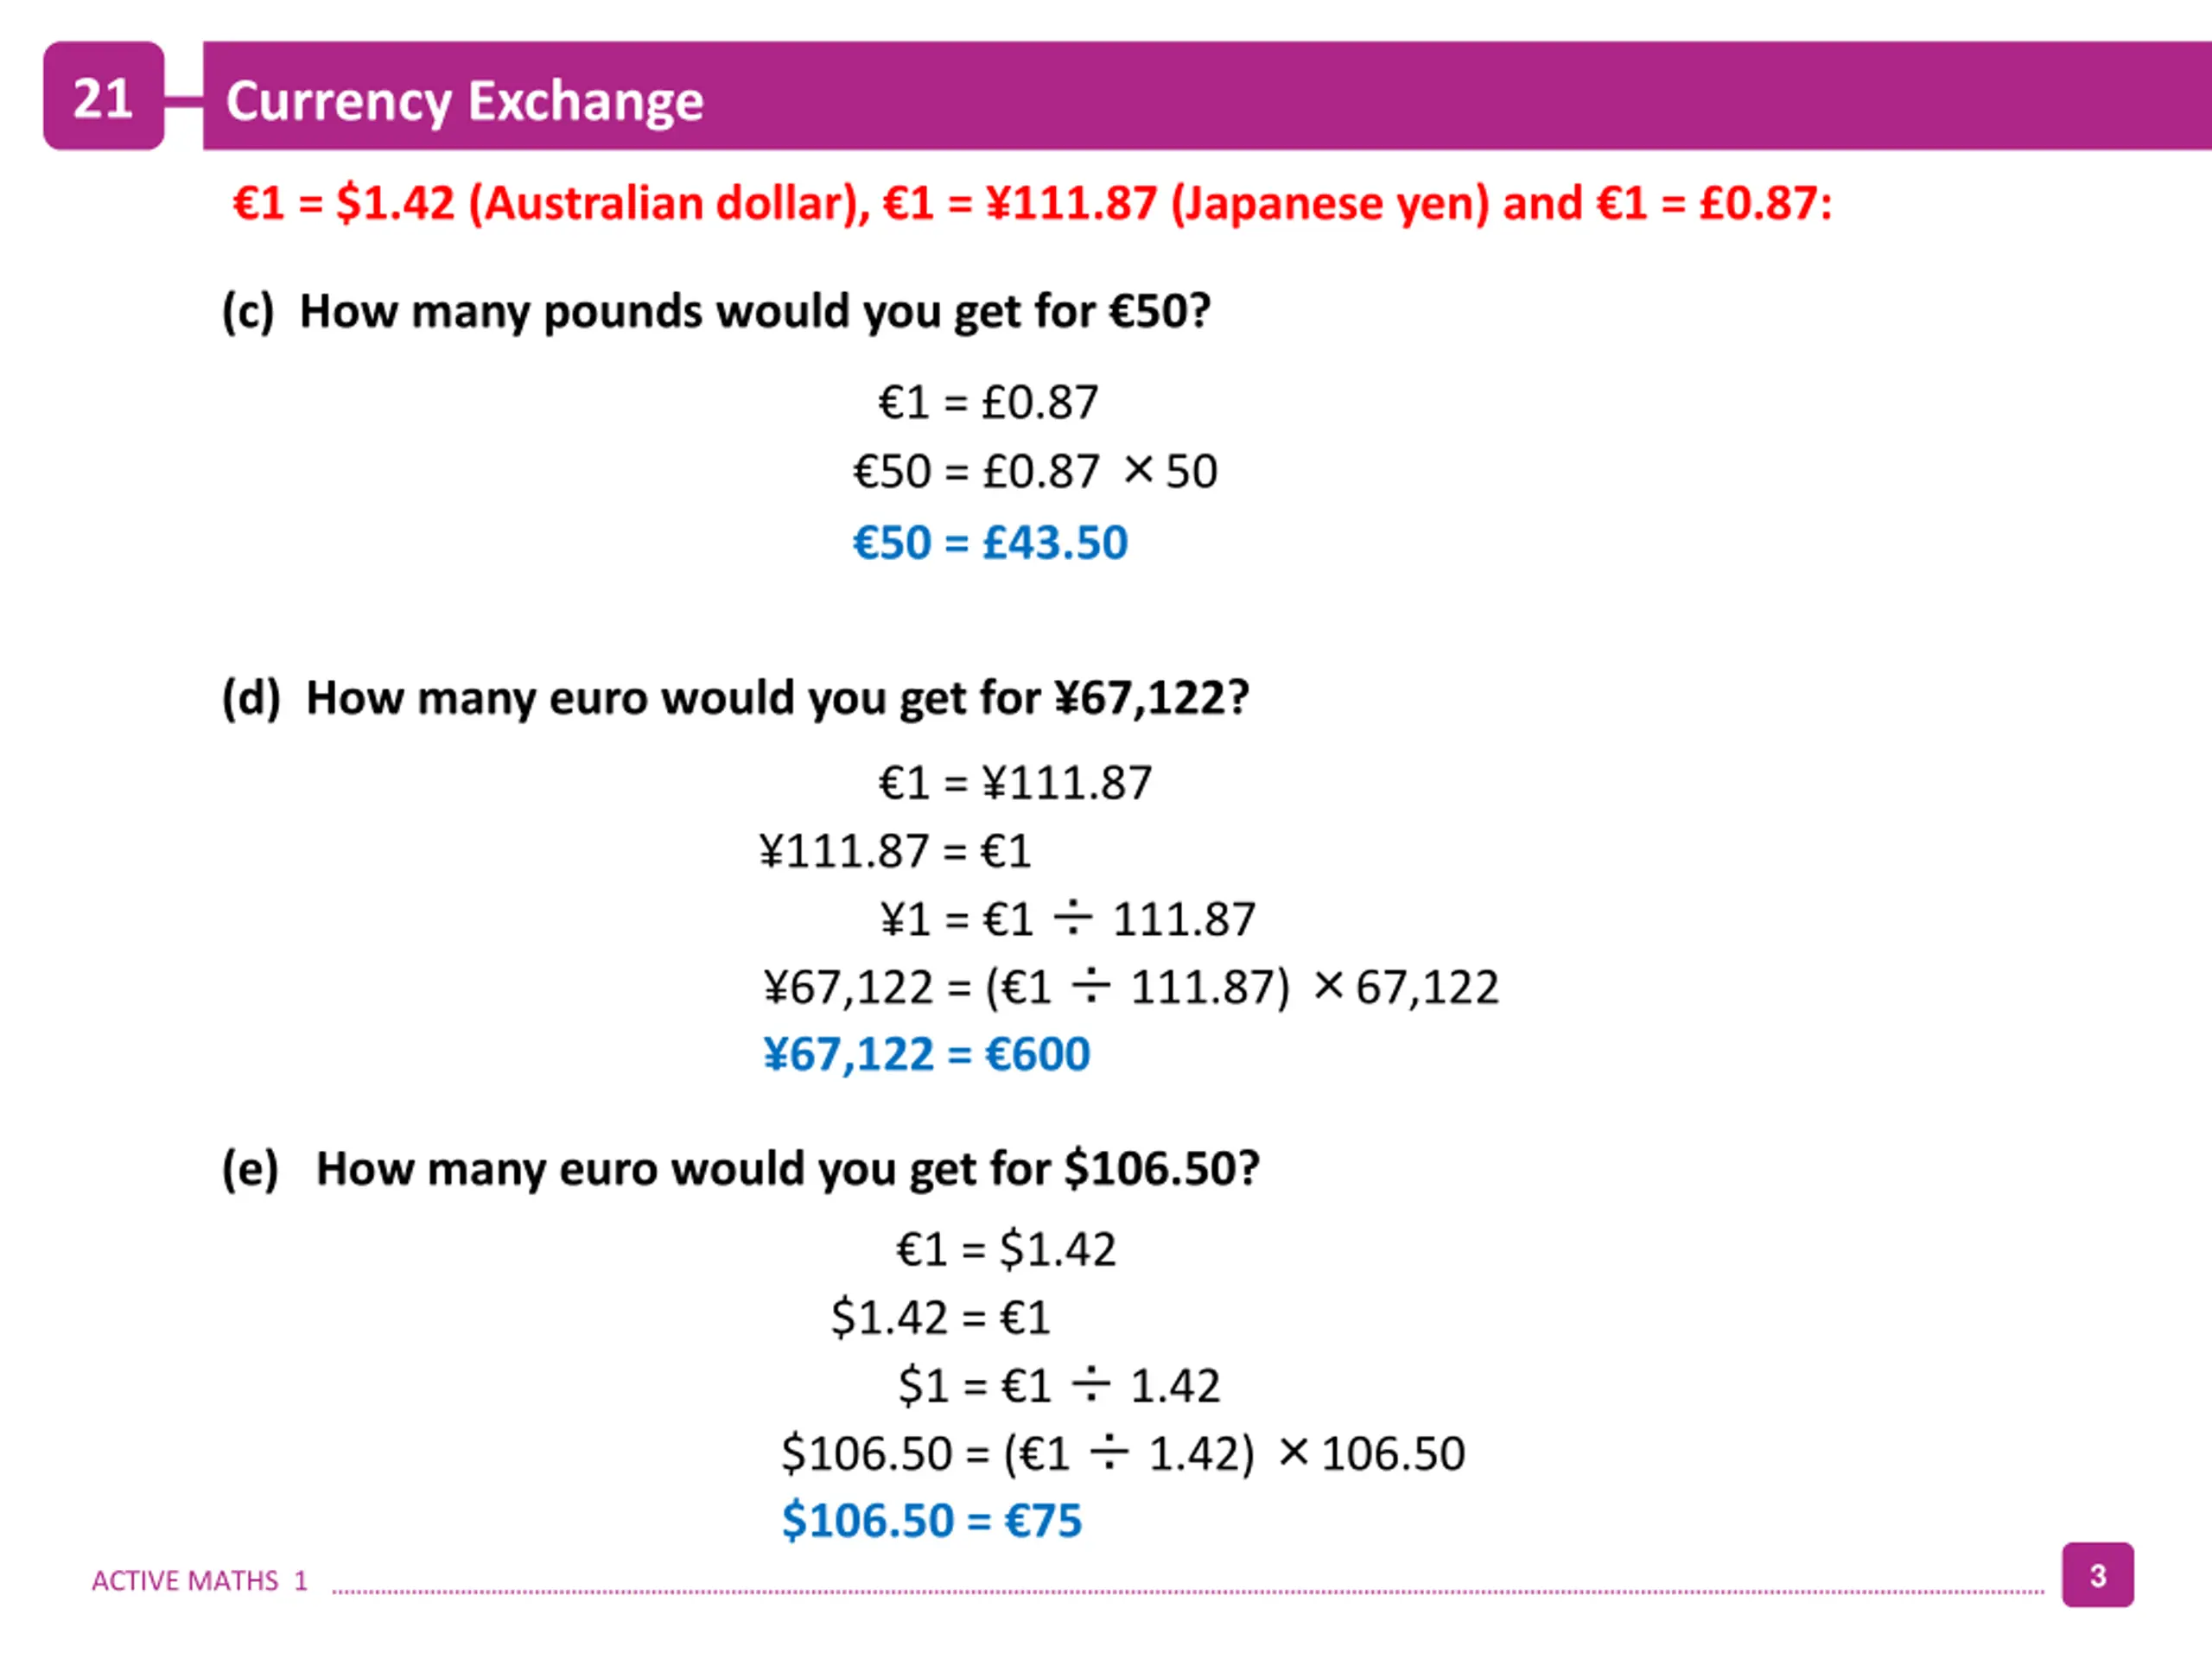Click the line ¥111.87 = €1
2212x1659 pixels.
(895, 852)
